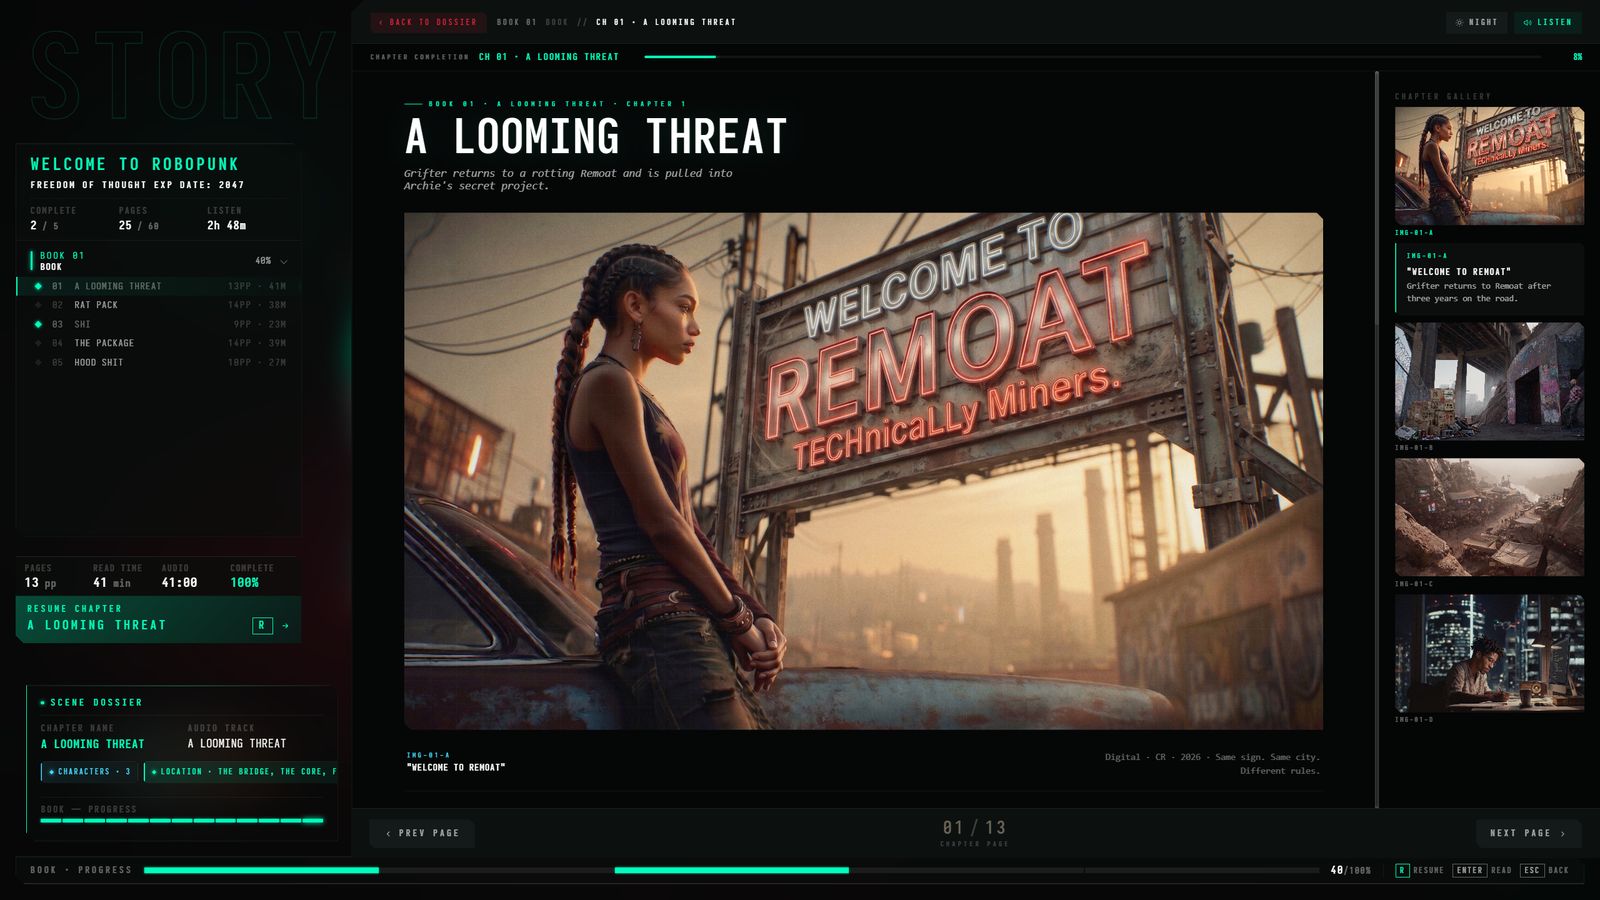Screen dimensions: 1600x900
Task: Start audio with the Listen button
Action: [x=1547, y=22]
